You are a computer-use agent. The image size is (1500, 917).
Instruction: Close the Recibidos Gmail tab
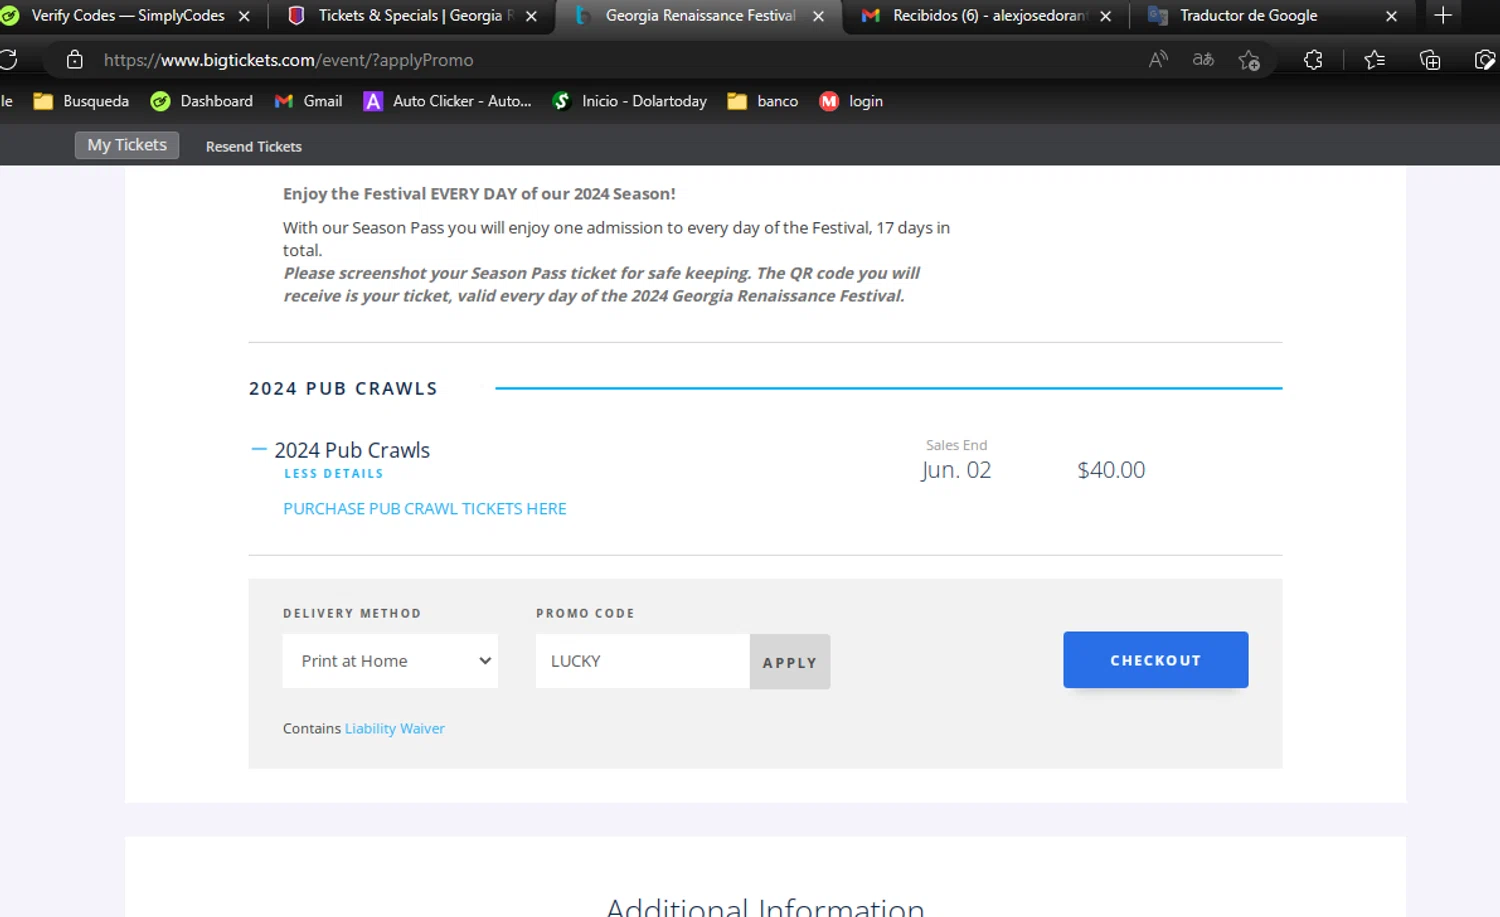point(1105,16)
